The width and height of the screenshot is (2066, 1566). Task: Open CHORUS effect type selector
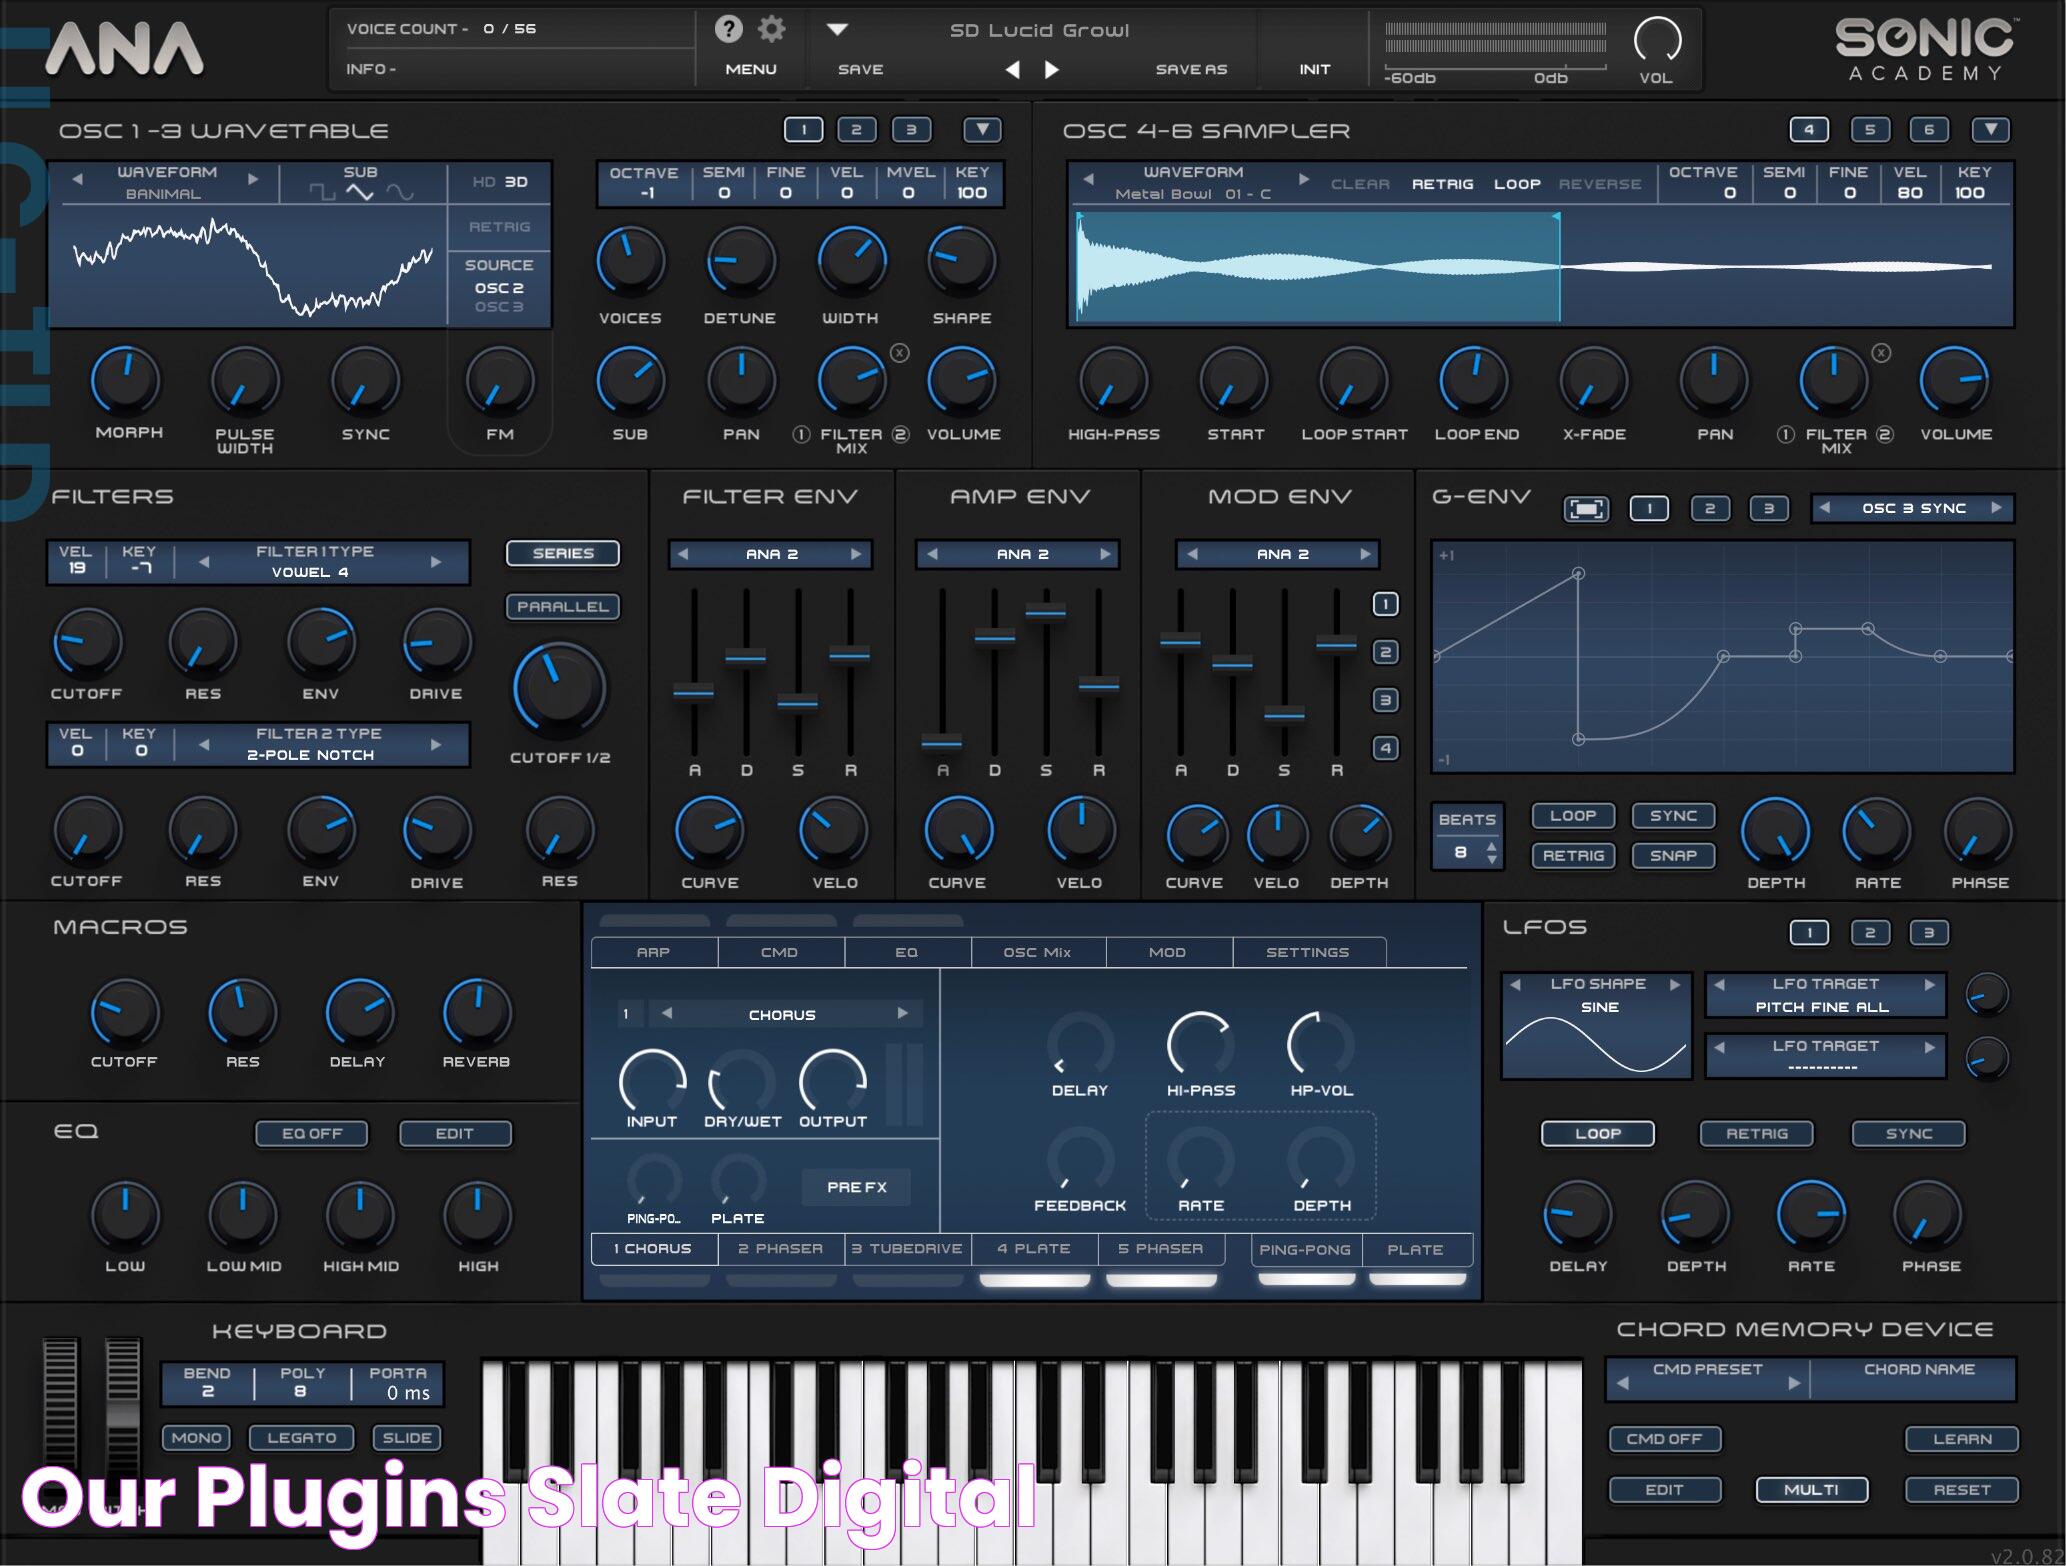click(785, 1014)
